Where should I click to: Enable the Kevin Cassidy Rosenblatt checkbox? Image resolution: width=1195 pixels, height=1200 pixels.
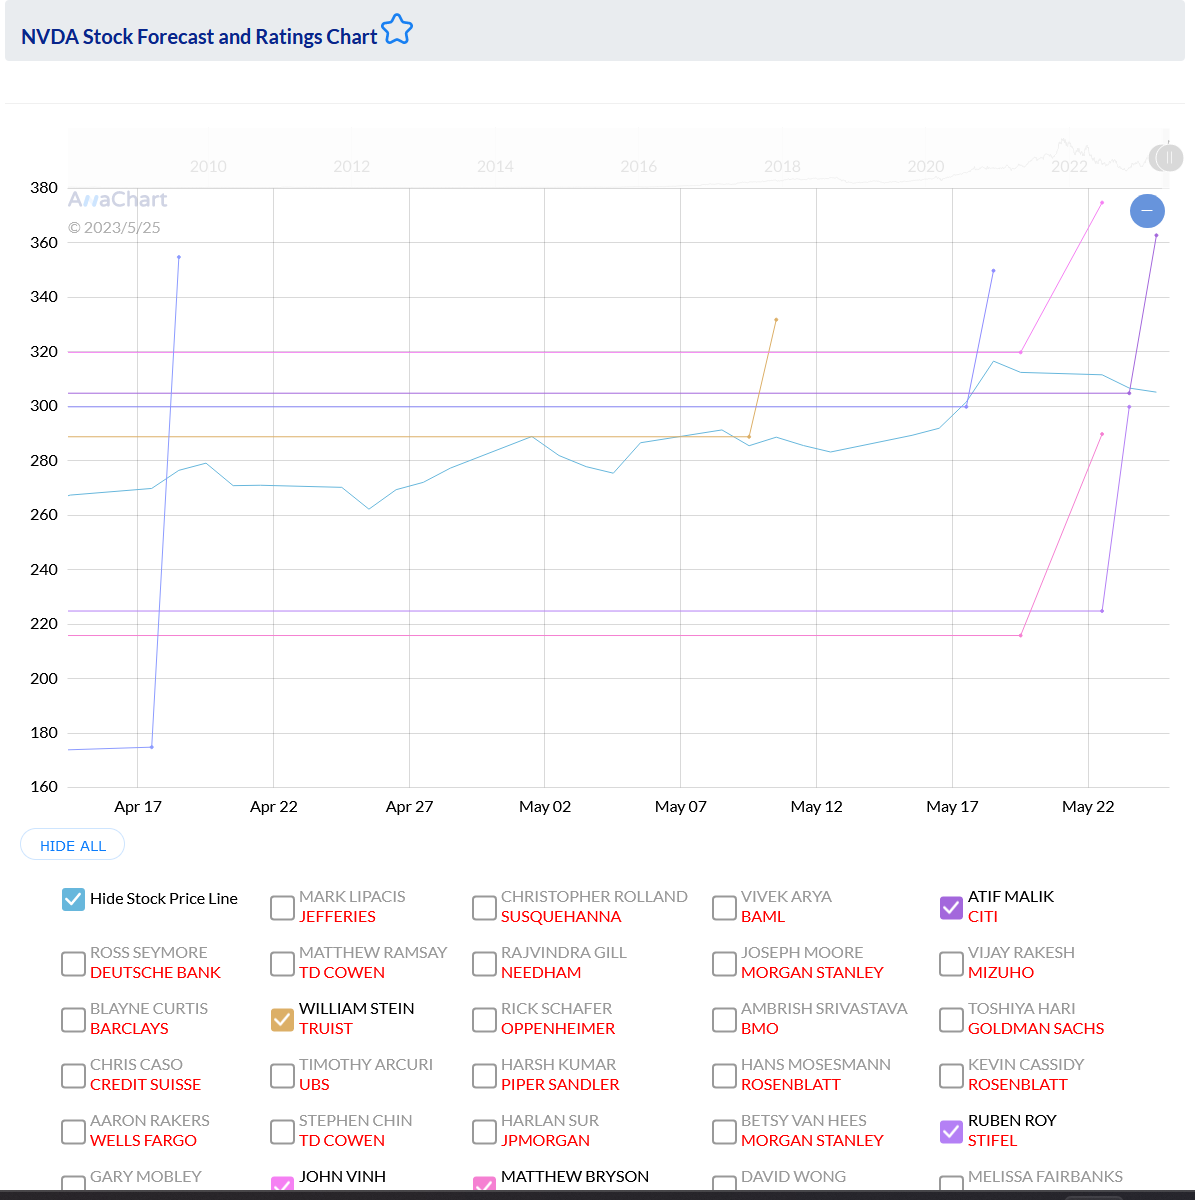pos(951,1075)
